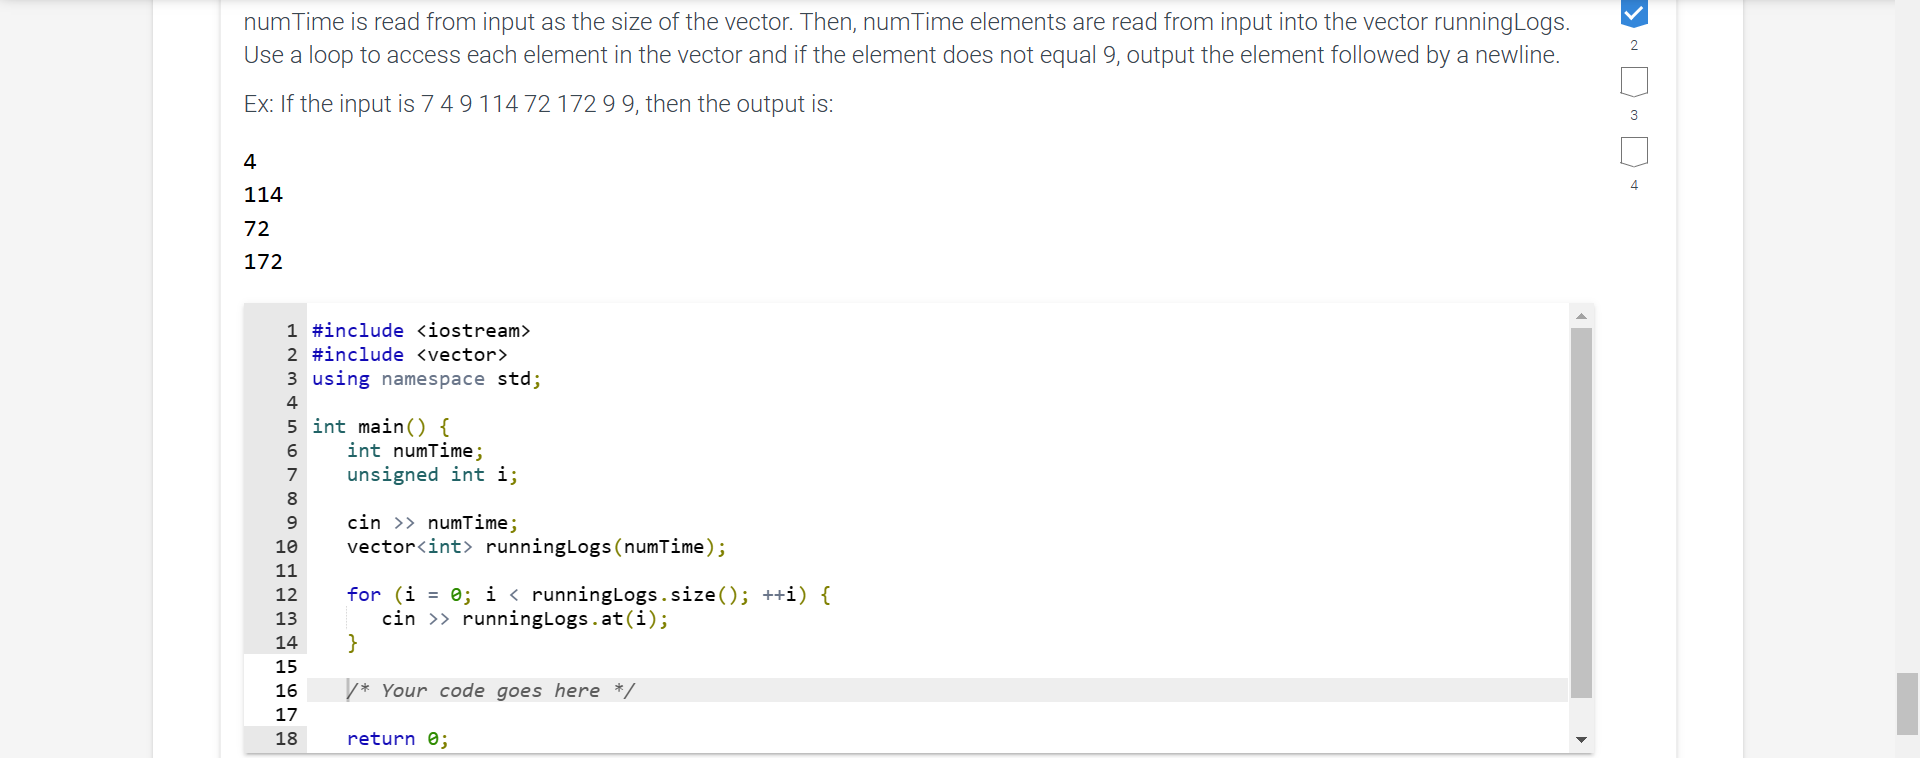Click line number 16 in the gutter
1920x758 pixels.
(286, 690)
